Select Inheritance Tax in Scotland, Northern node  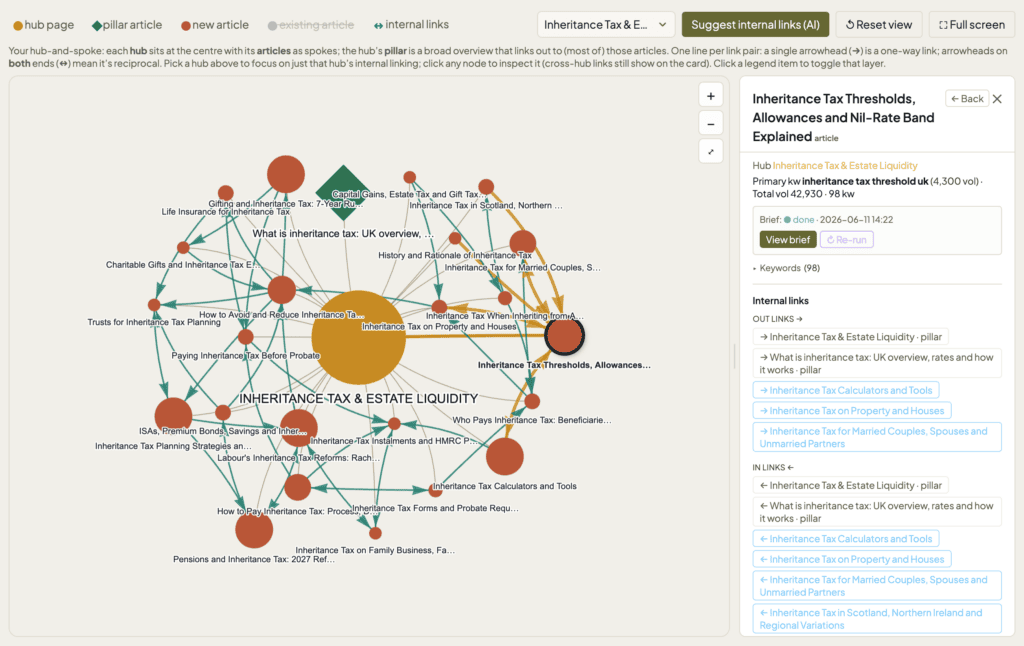[486, 187]
